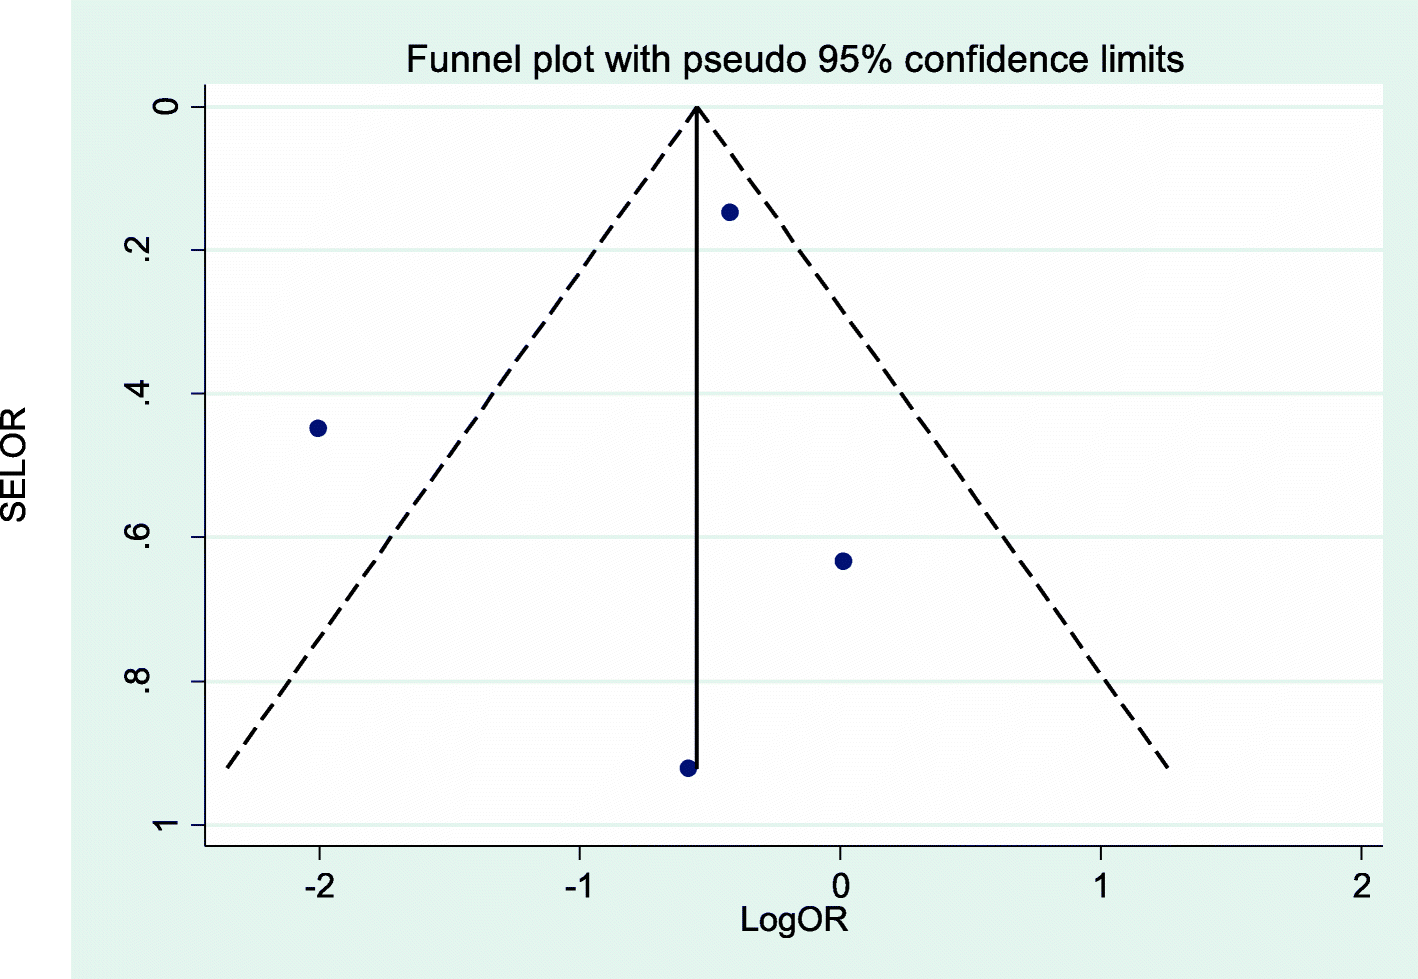Screen dimensions: 1418x979
Task: Click the y-axis tick label .6
Action: pyautogui.click(x=143, y=537)
